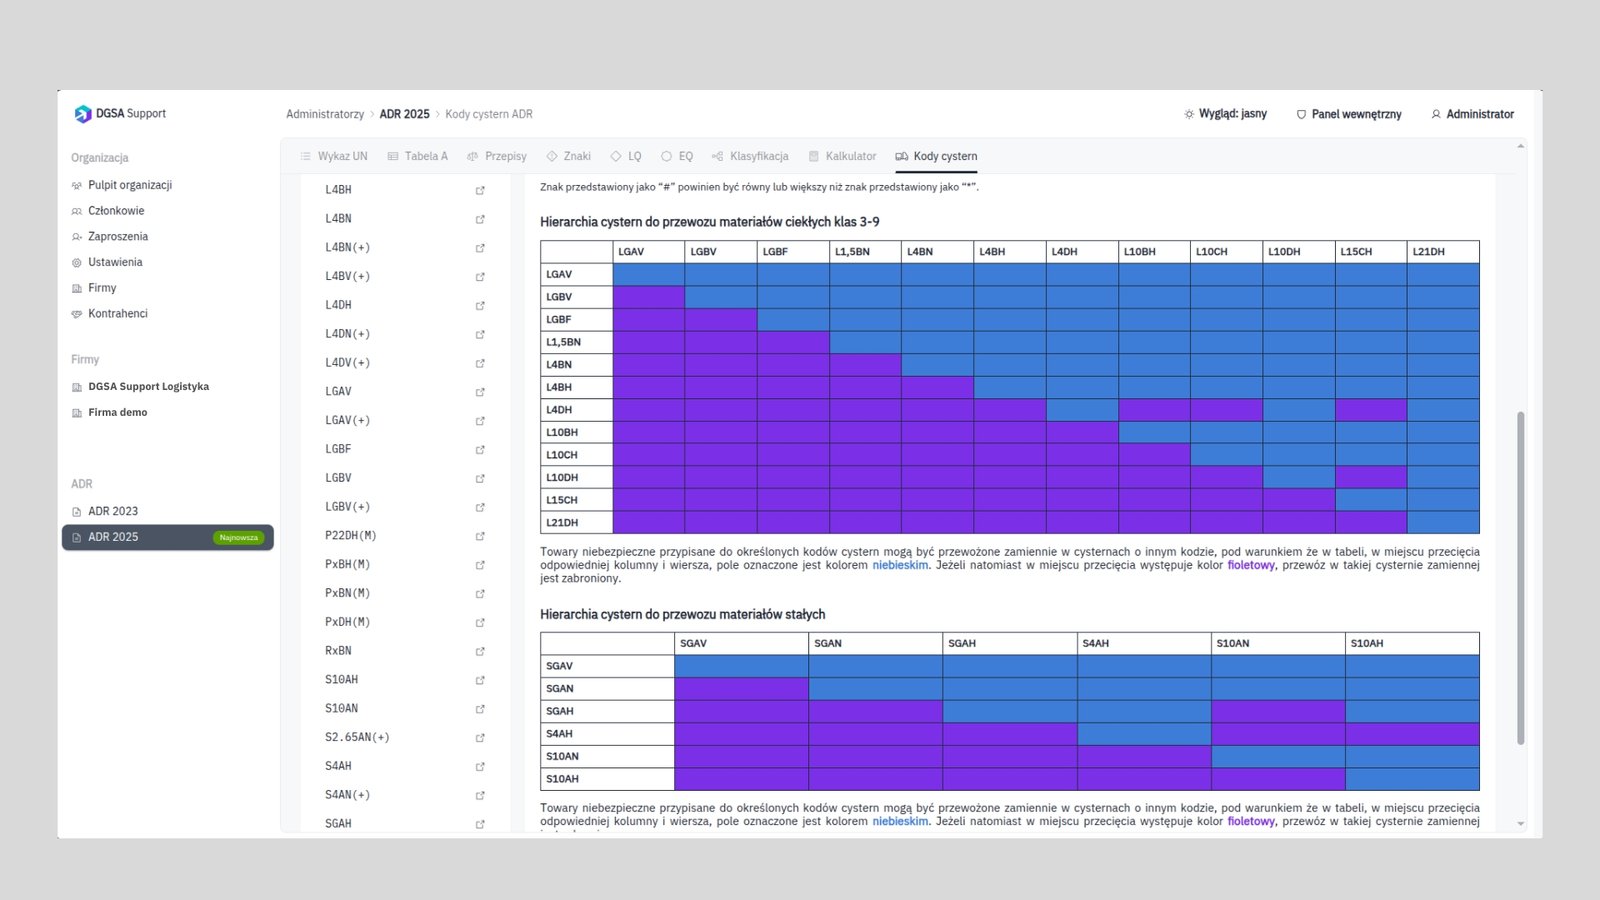The image size is (1600, 900).
Task: Open external link icon beside LGAV code
Action: pyautogui.click(x=480, y=392)
